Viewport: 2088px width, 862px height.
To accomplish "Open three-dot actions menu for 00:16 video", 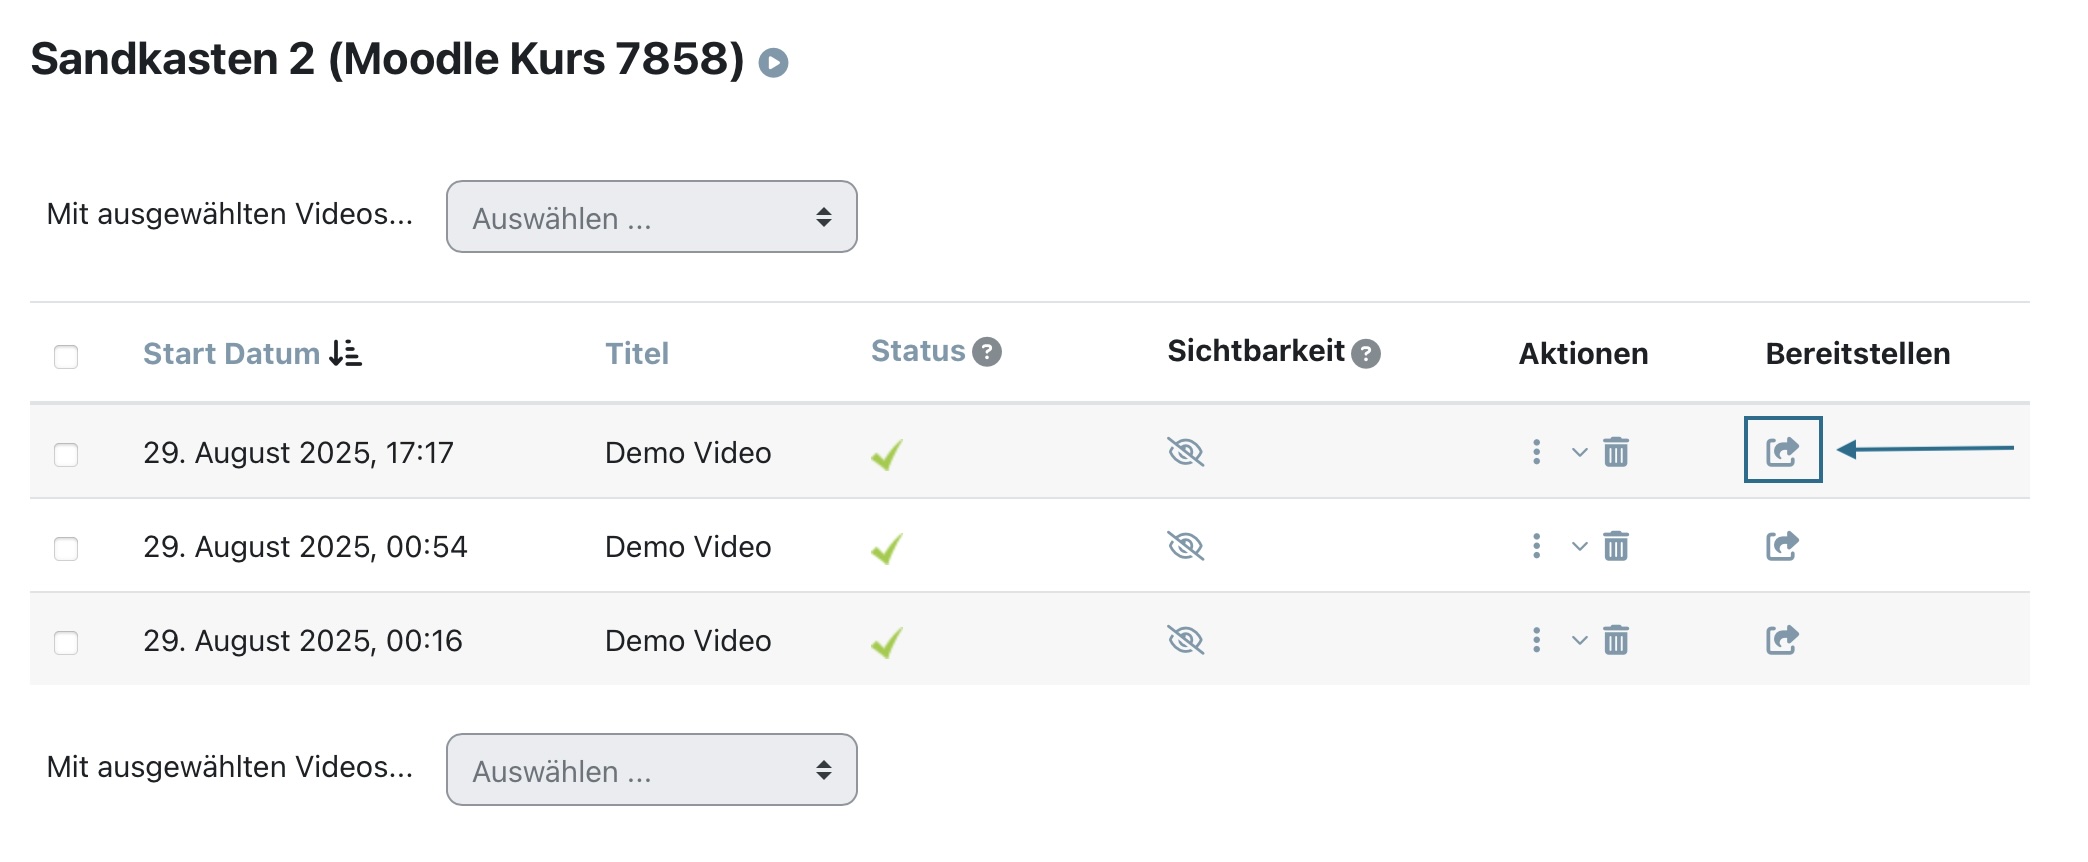I will tap(1537, 640).
